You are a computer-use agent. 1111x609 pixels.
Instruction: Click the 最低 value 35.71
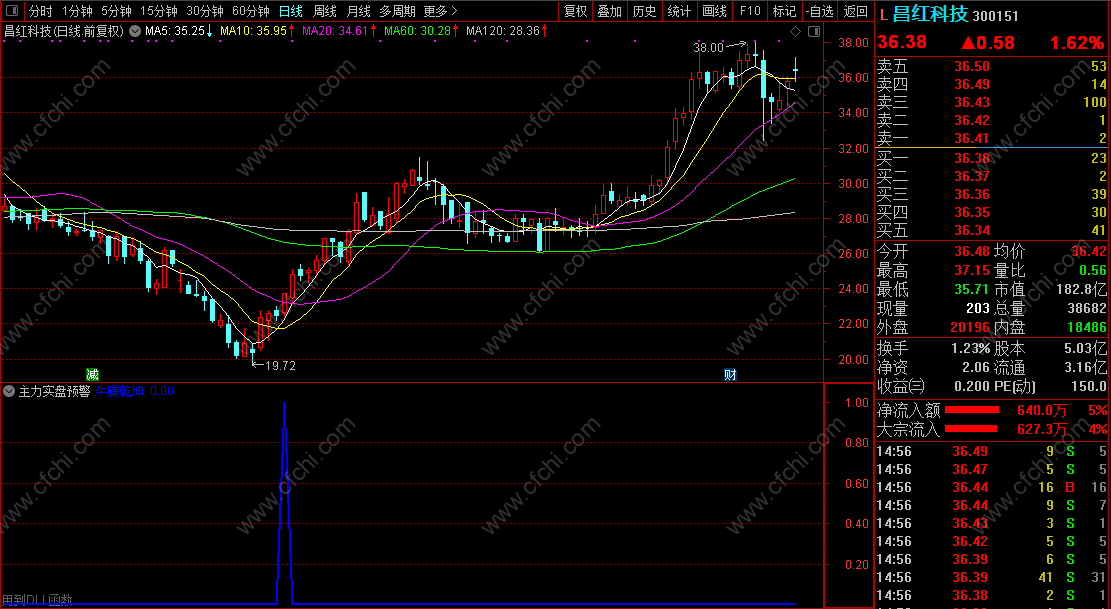click(971, 290)
